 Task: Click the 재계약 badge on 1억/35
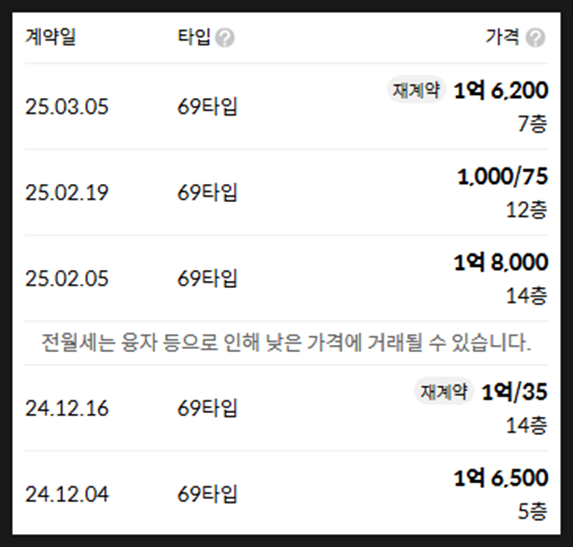point(444,391)
